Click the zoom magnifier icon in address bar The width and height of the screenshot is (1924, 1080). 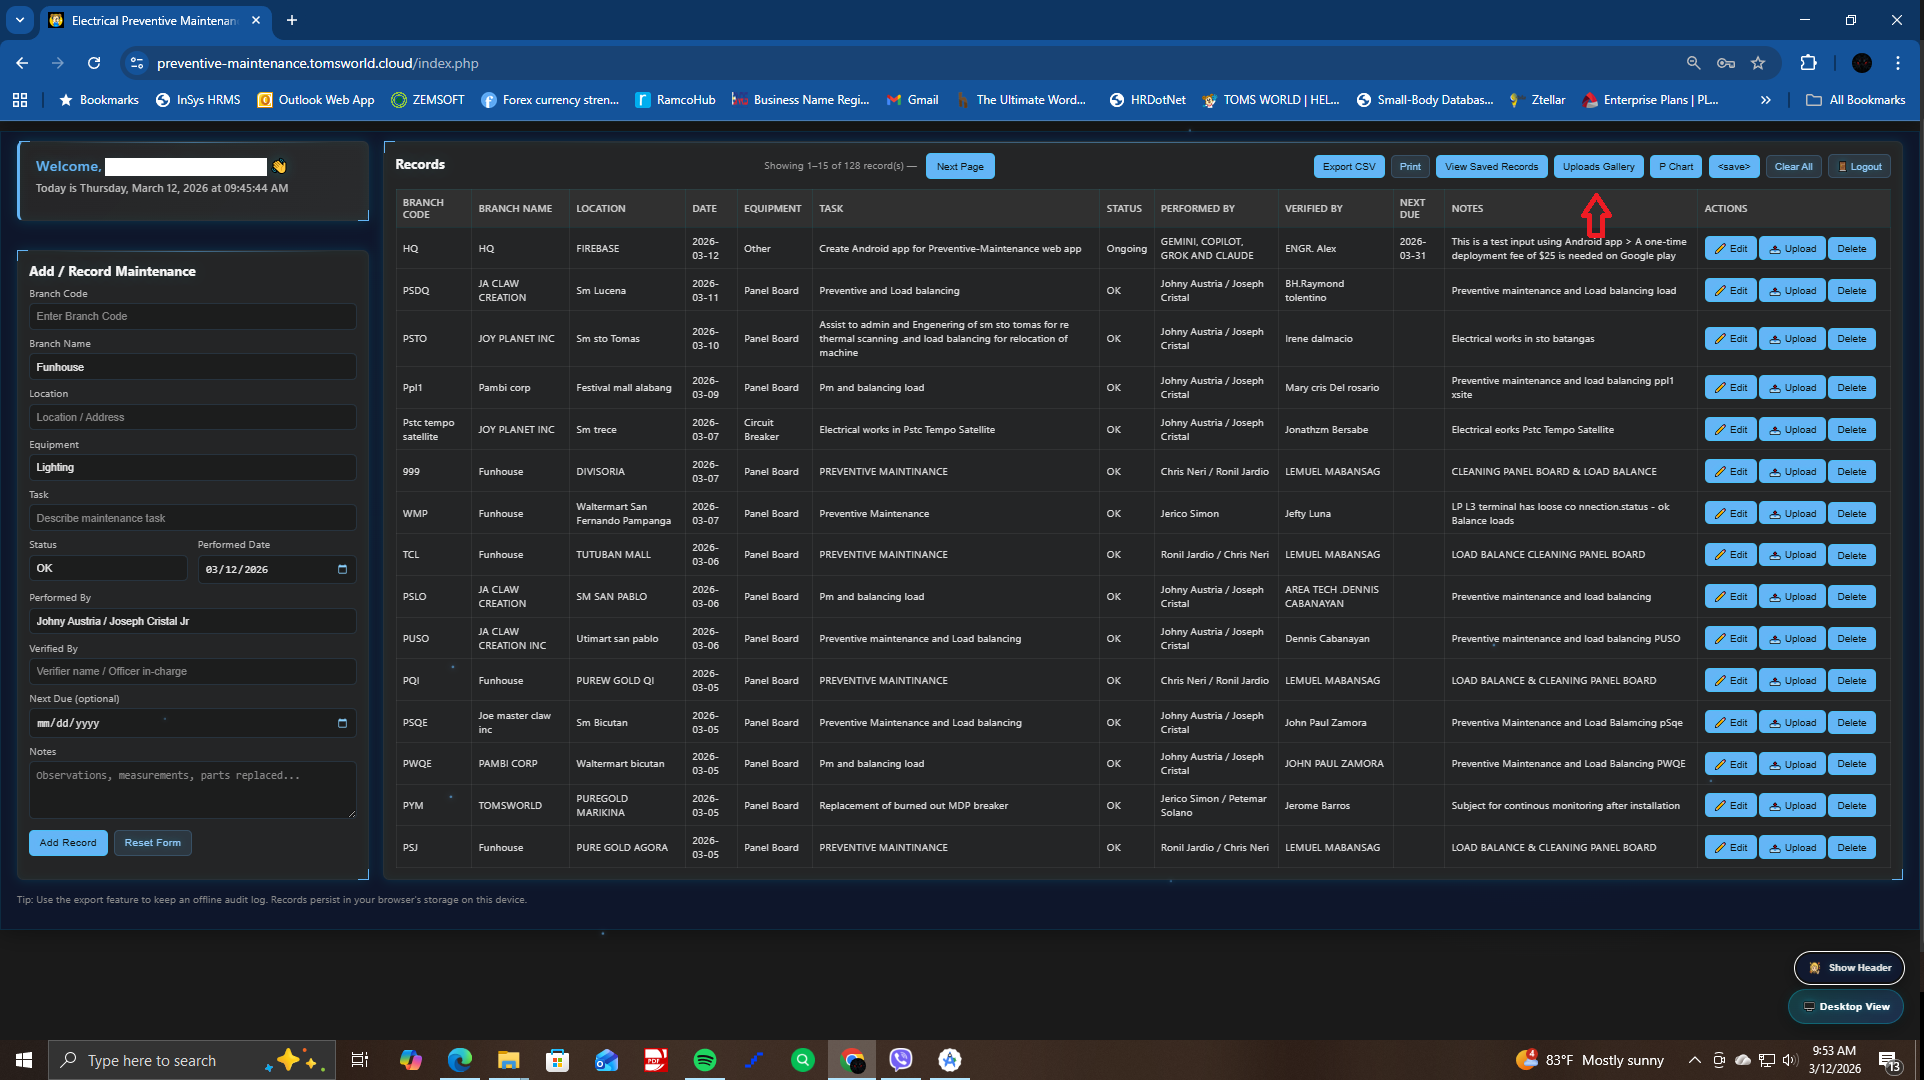1693,63
